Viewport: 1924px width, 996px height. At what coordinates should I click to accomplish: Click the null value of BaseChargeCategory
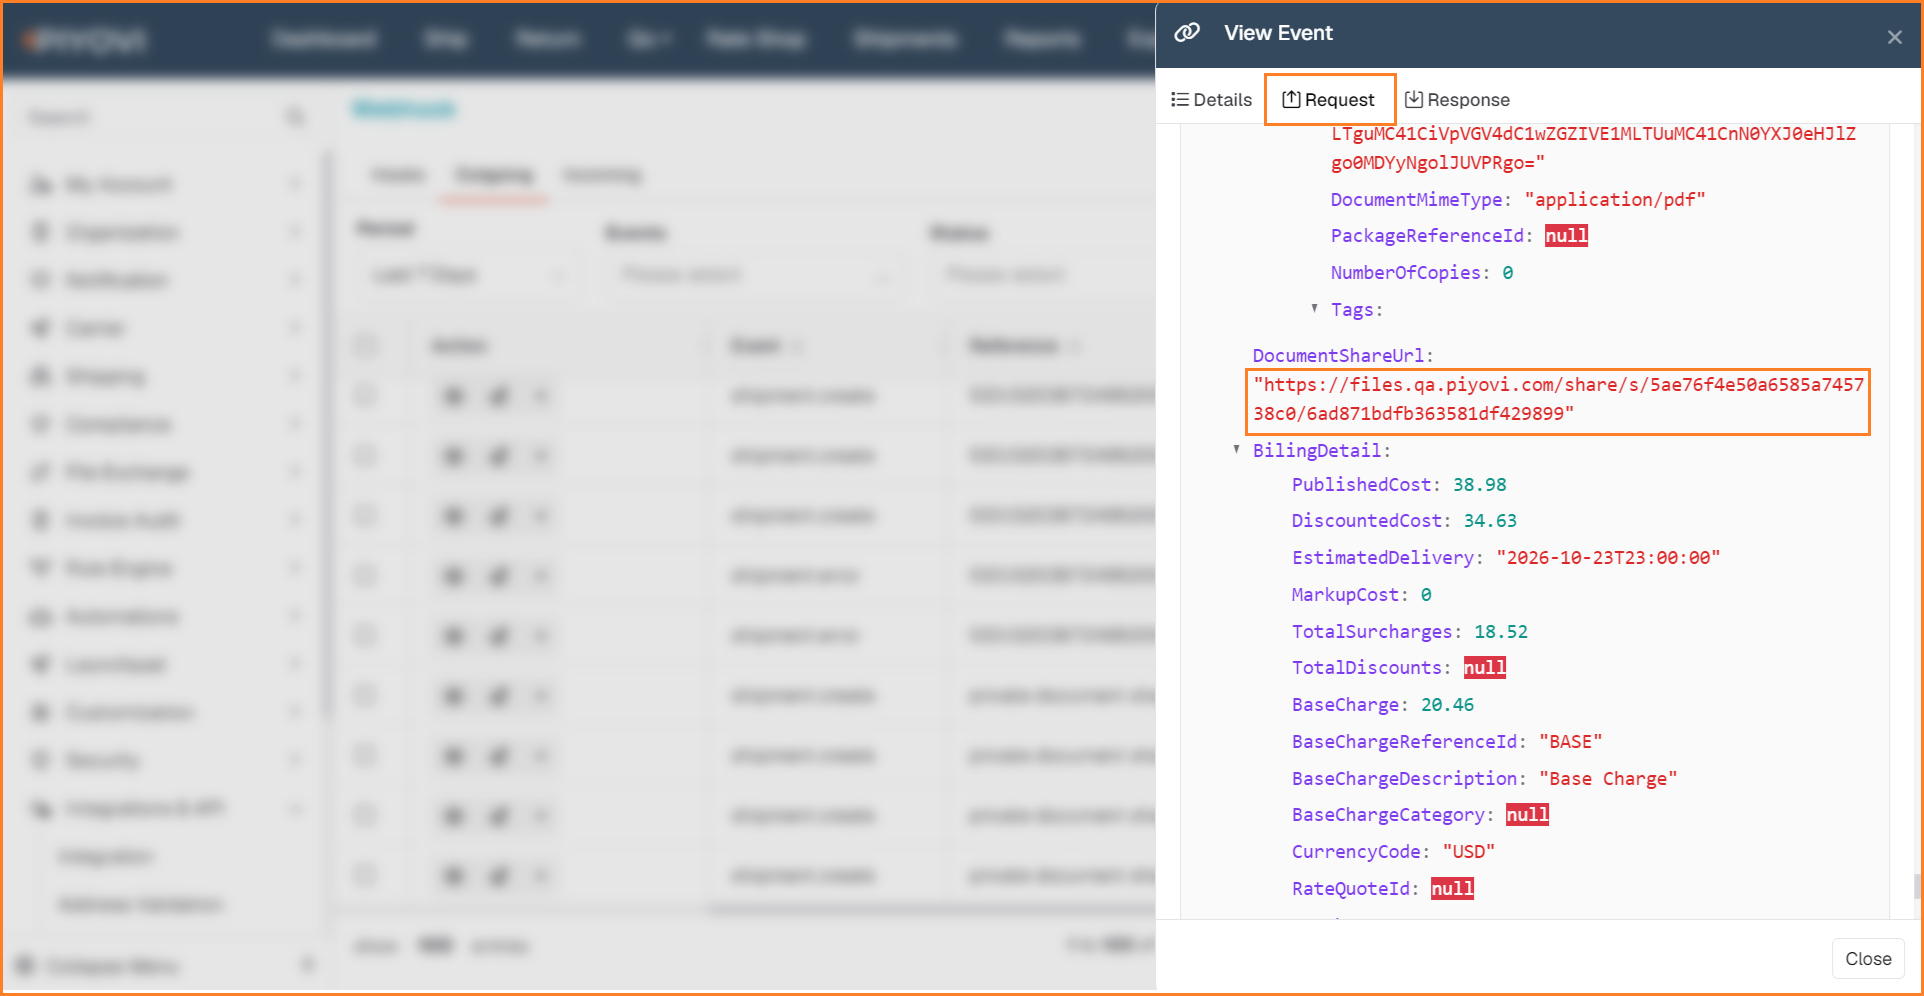(1527, 815)
